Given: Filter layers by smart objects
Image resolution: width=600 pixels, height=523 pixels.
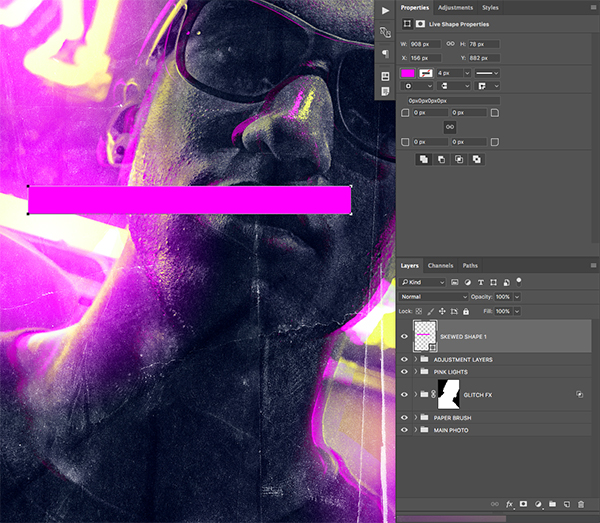Looking at the screenshot, I should (506, 282).
